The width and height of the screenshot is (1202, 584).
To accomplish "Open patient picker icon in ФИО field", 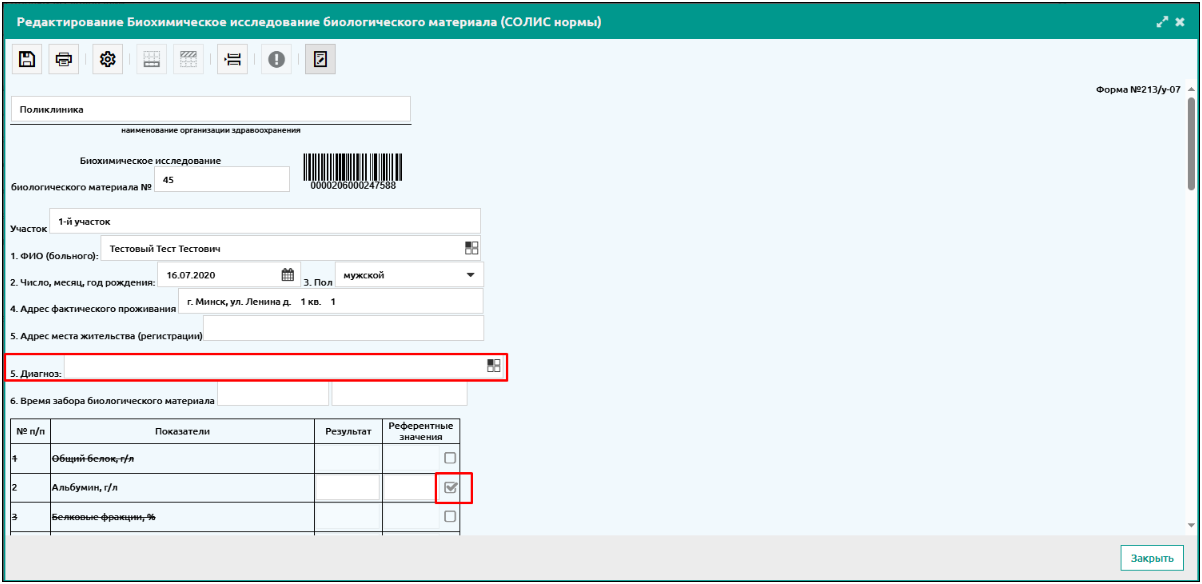I will pos(472,248).
